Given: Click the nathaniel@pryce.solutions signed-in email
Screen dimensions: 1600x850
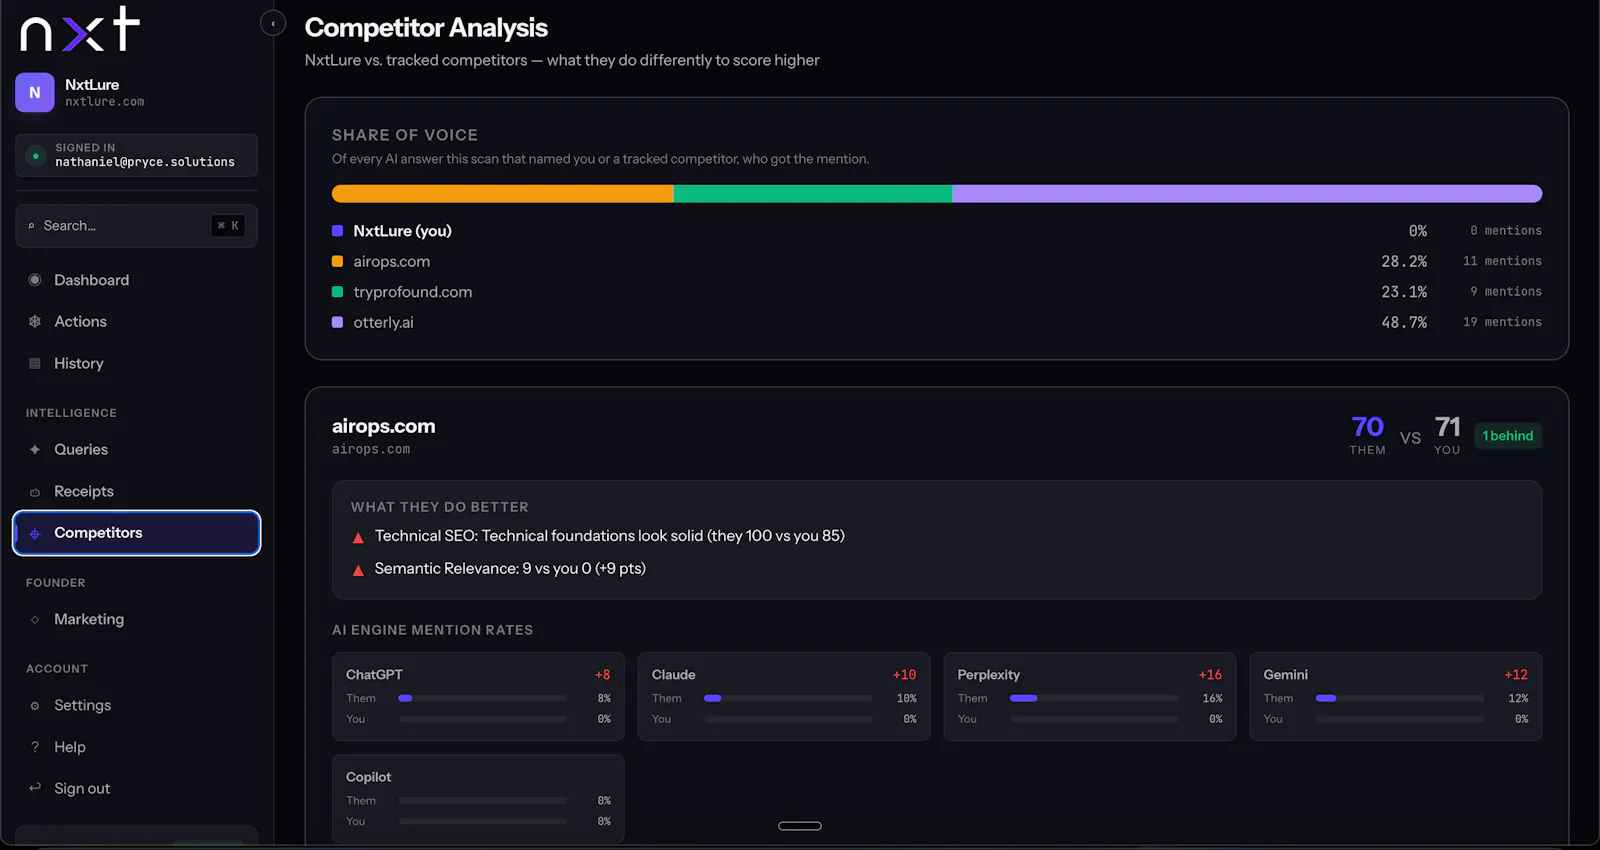Looking at the screenshot, I should [145, 162].
